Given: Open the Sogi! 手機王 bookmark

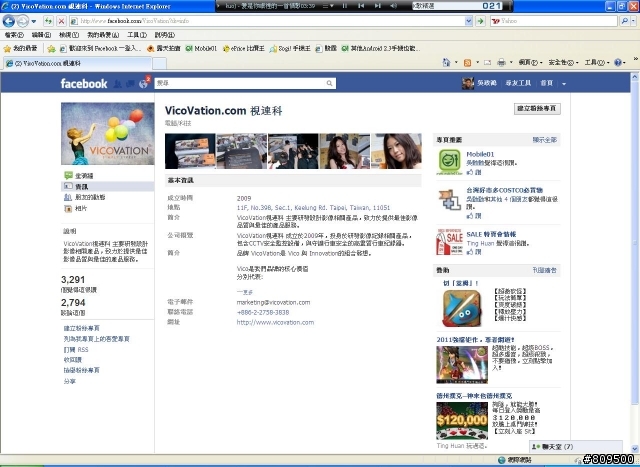Looking at the screenshot, I should pos(290,49).
